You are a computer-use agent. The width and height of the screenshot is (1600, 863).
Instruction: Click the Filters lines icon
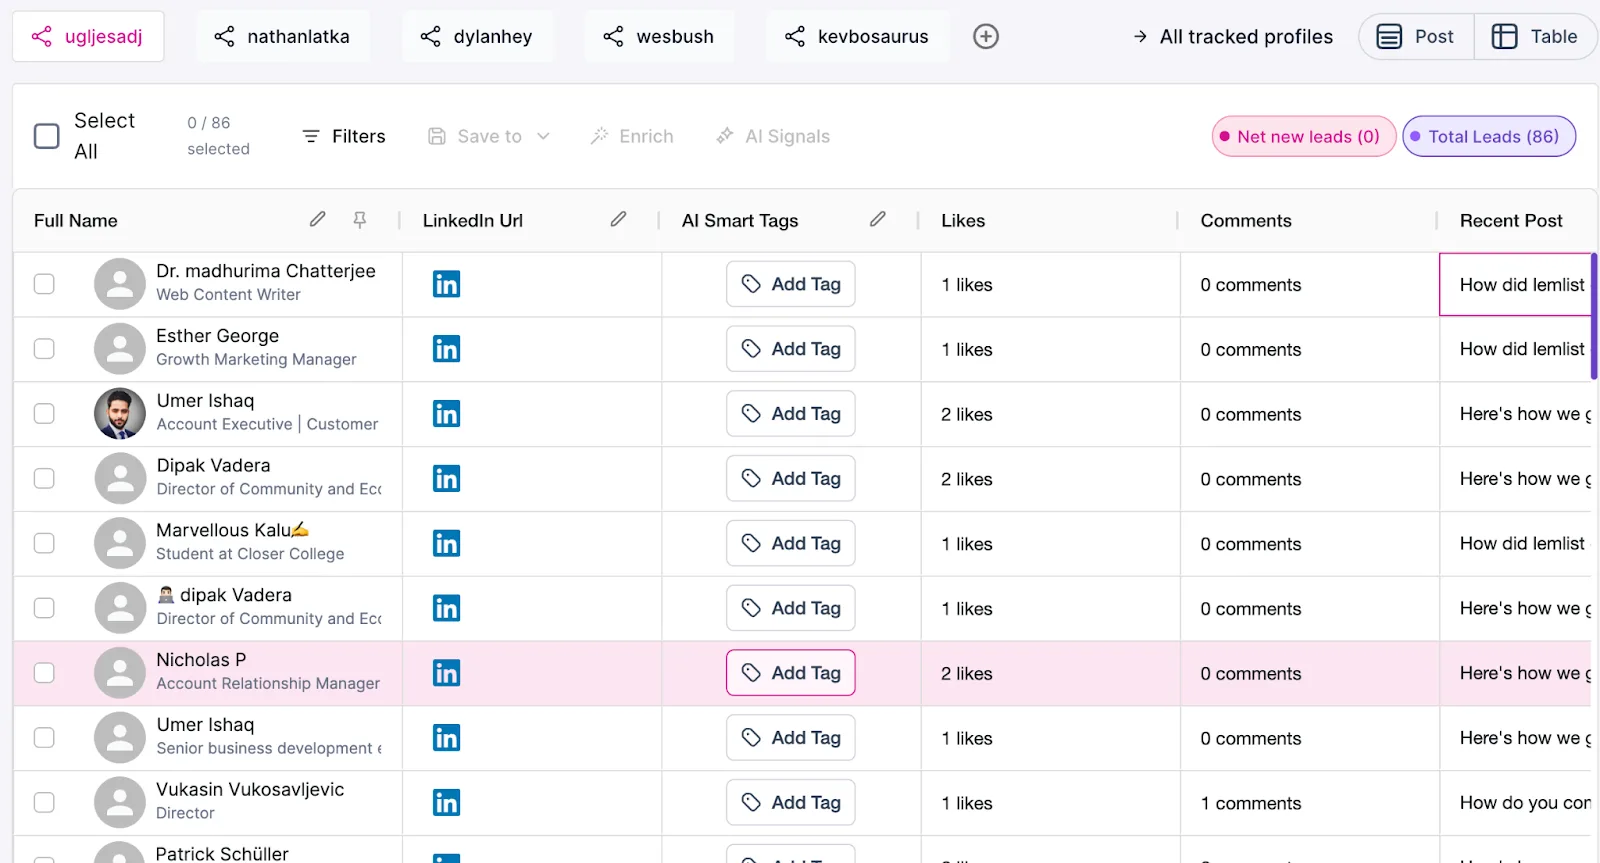click(311, 136)
